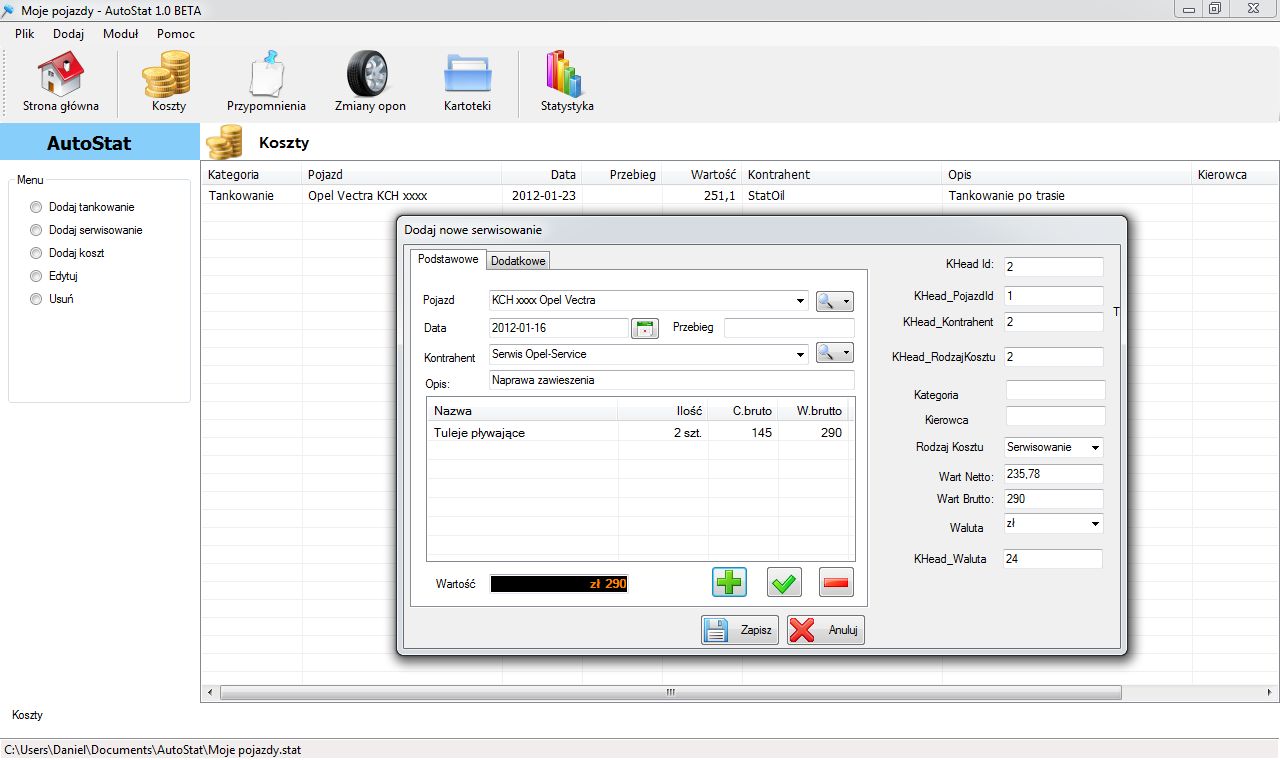The height and width of the screenshot is (760, 1280).
Task: Open Plik menu
Action: (x=25, y=33)
